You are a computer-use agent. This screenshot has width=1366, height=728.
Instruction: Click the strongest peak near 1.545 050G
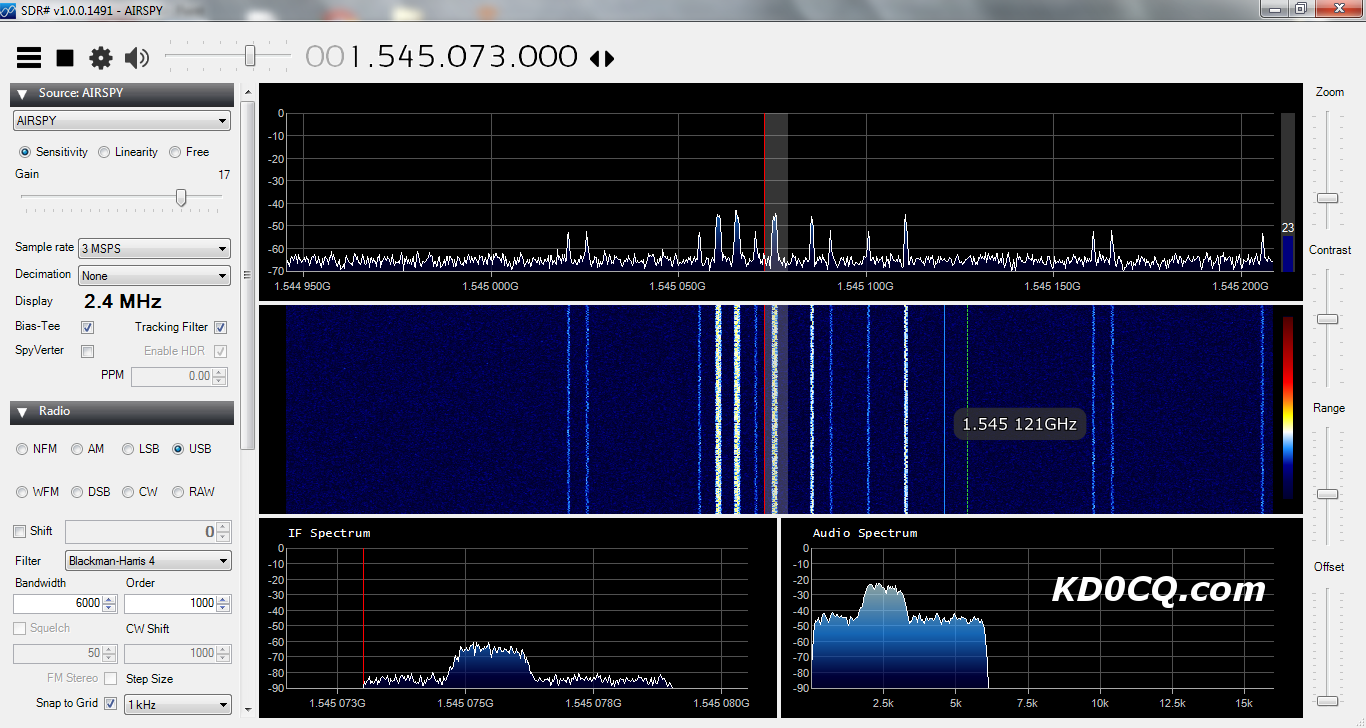click(736, 238)
